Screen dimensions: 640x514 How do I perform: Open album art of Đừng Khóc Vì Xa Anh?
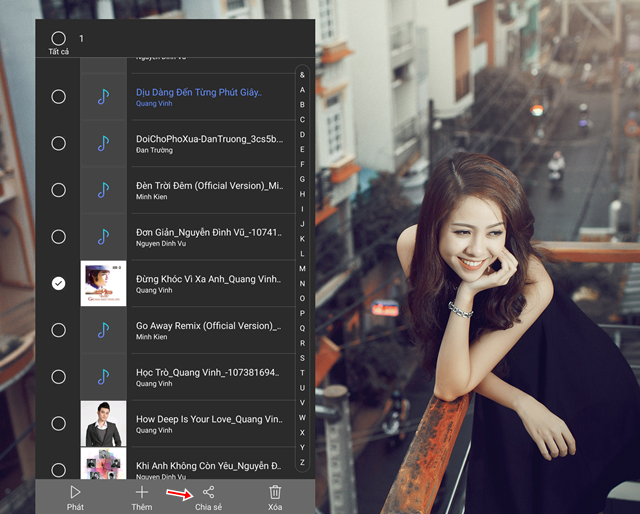tap(103, 283)
